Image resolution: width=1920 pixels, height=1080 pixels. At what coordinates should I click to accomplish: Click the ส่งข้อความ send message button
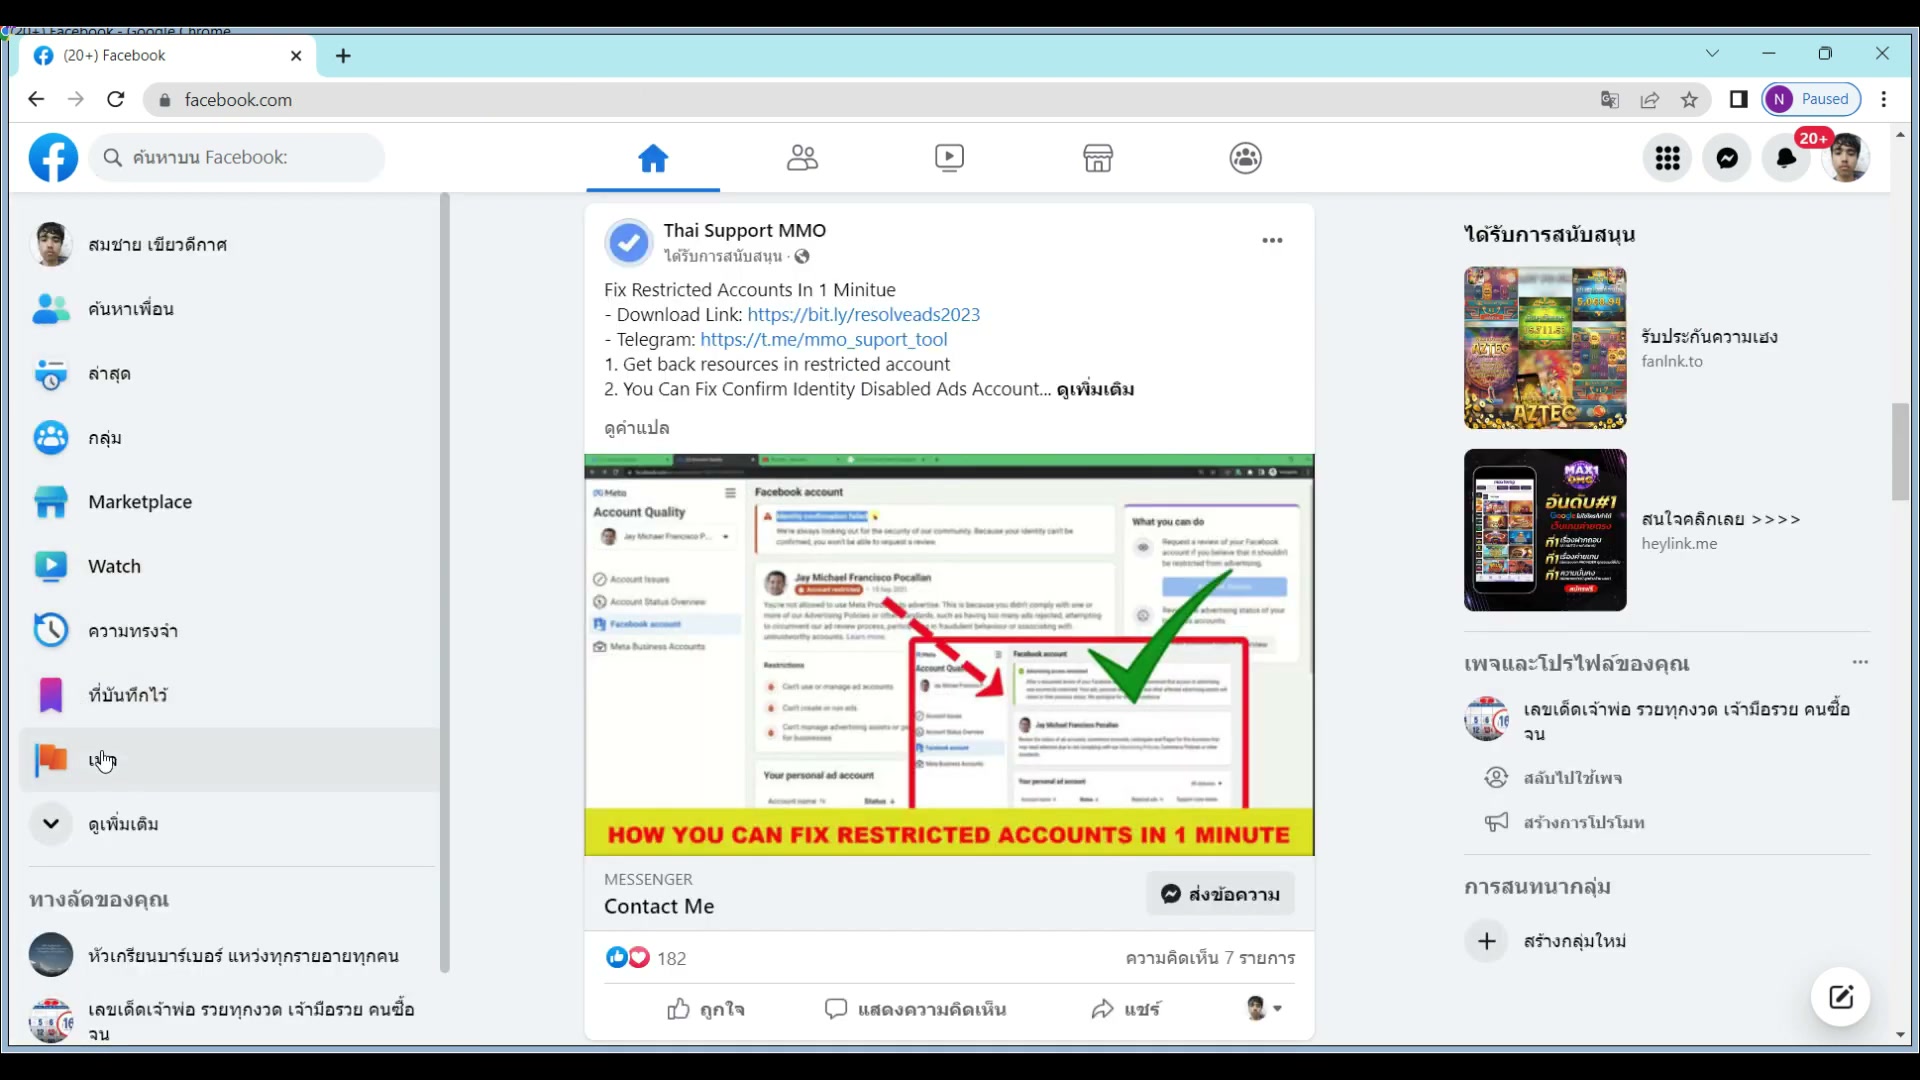click(x=1220, y=894)
